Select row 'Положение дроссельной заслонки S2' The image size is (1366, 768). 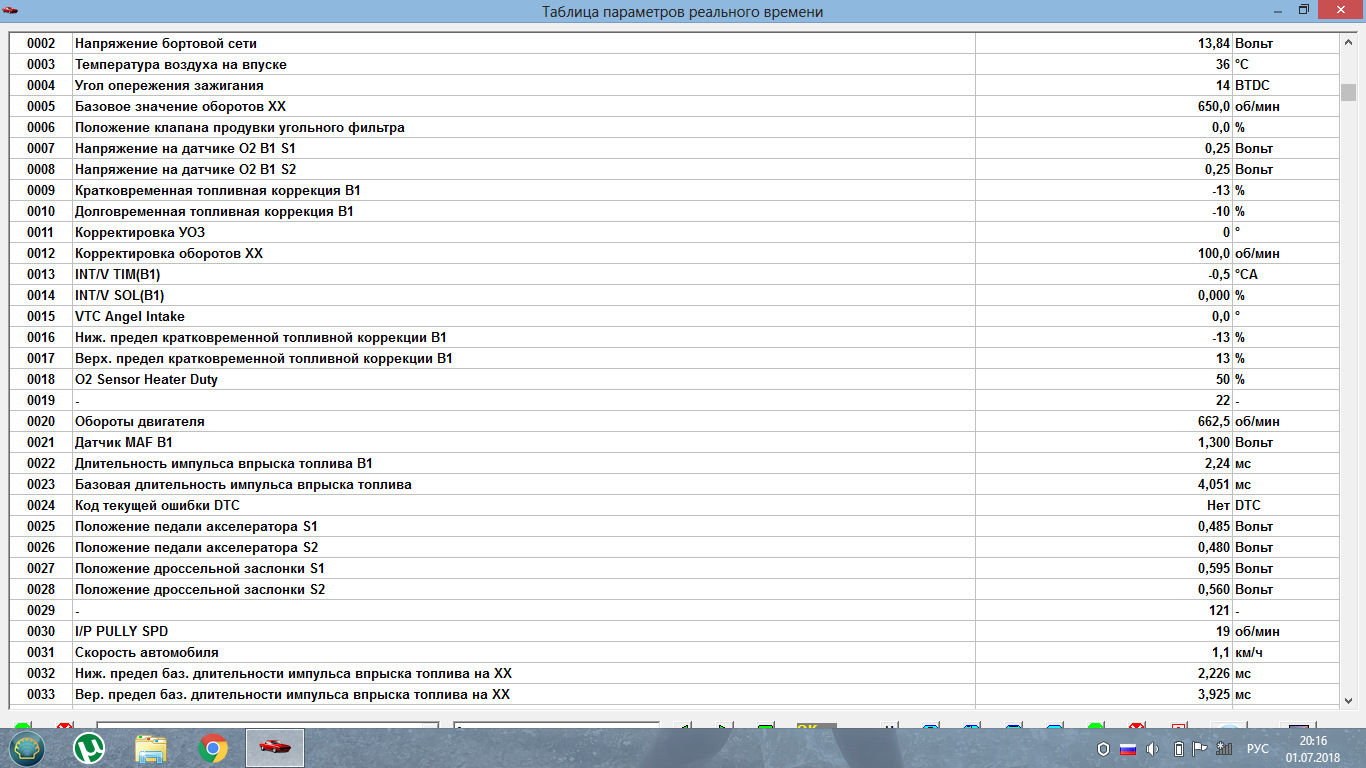click(674, 590)
